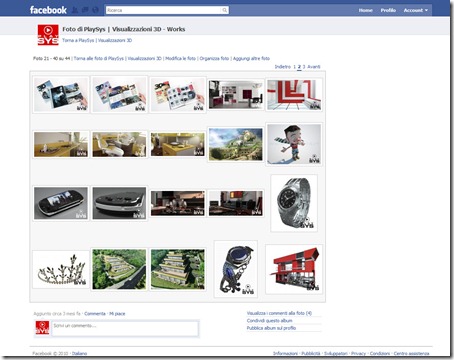Focus 'Scrivi un commento' field
This screenshot has width=454, height=360.
click(125, 328)
